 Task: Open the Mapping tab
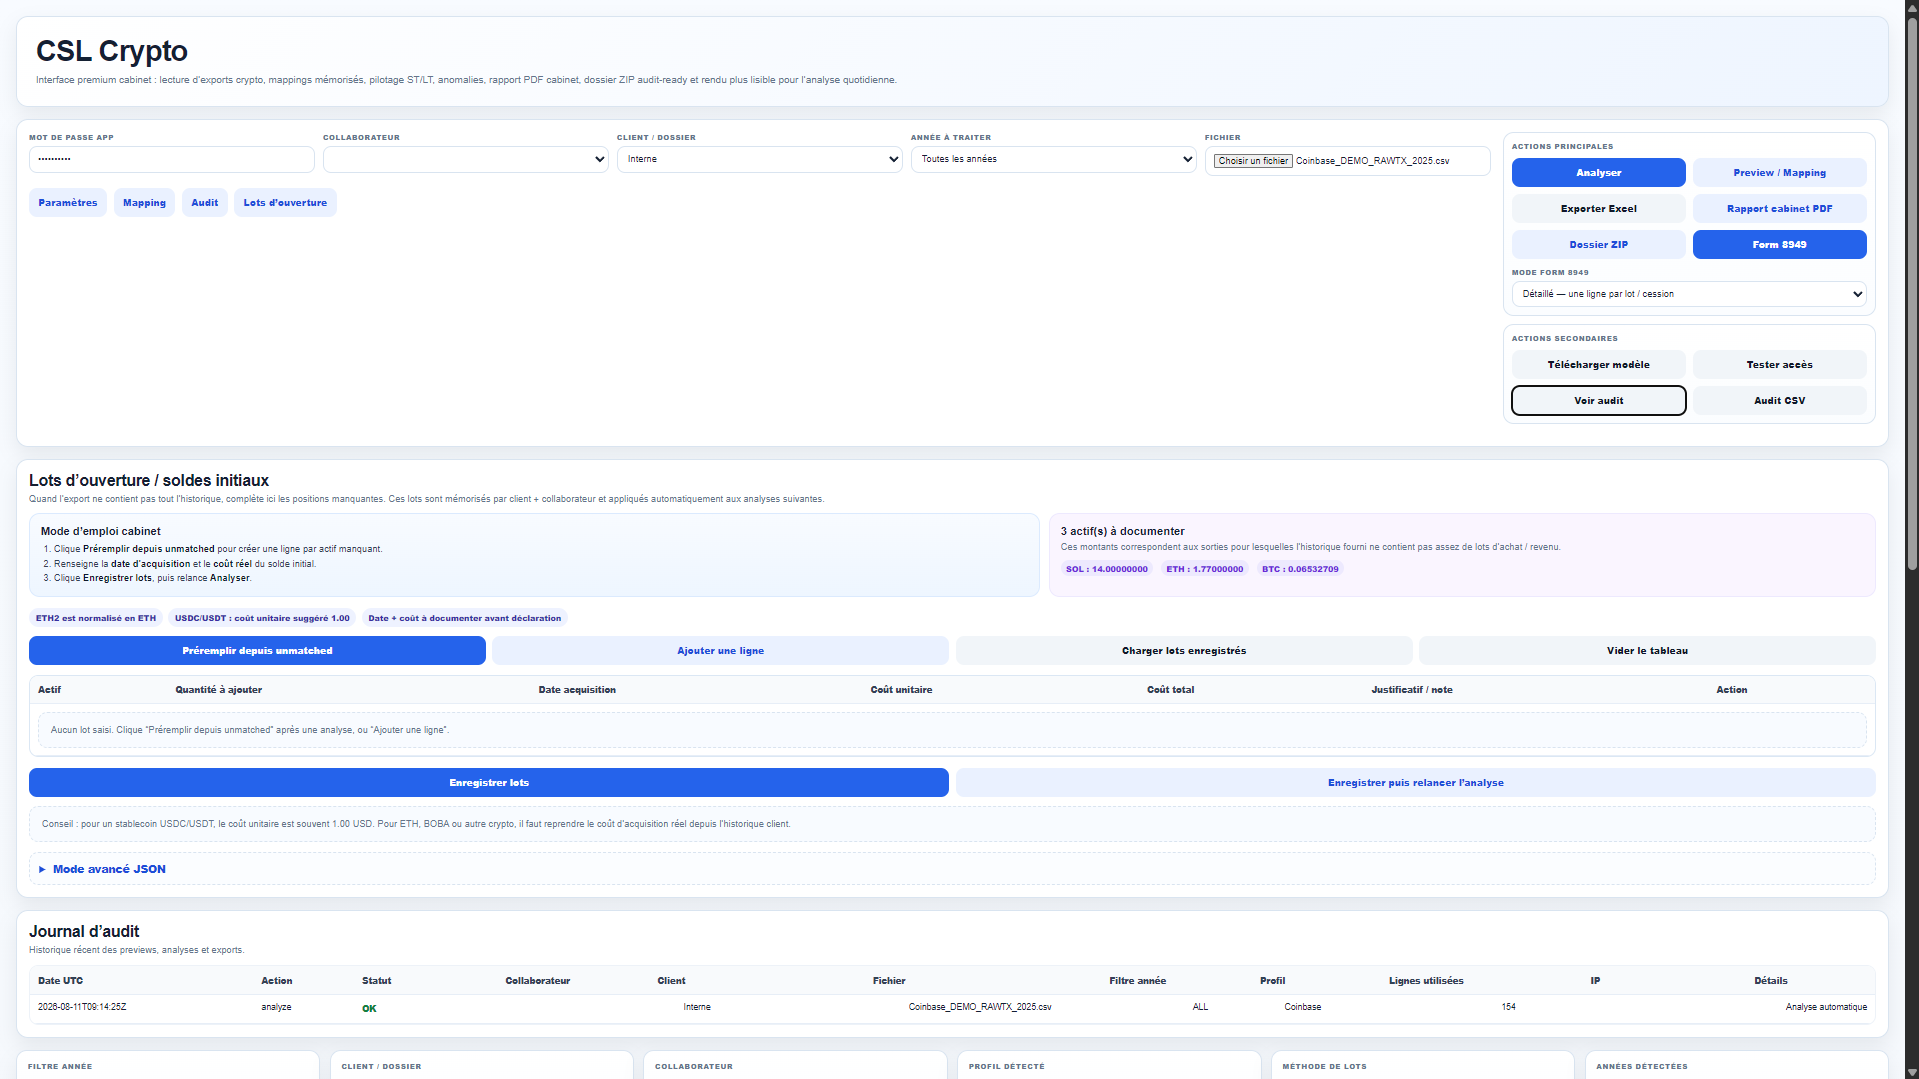tap(144, 203)
